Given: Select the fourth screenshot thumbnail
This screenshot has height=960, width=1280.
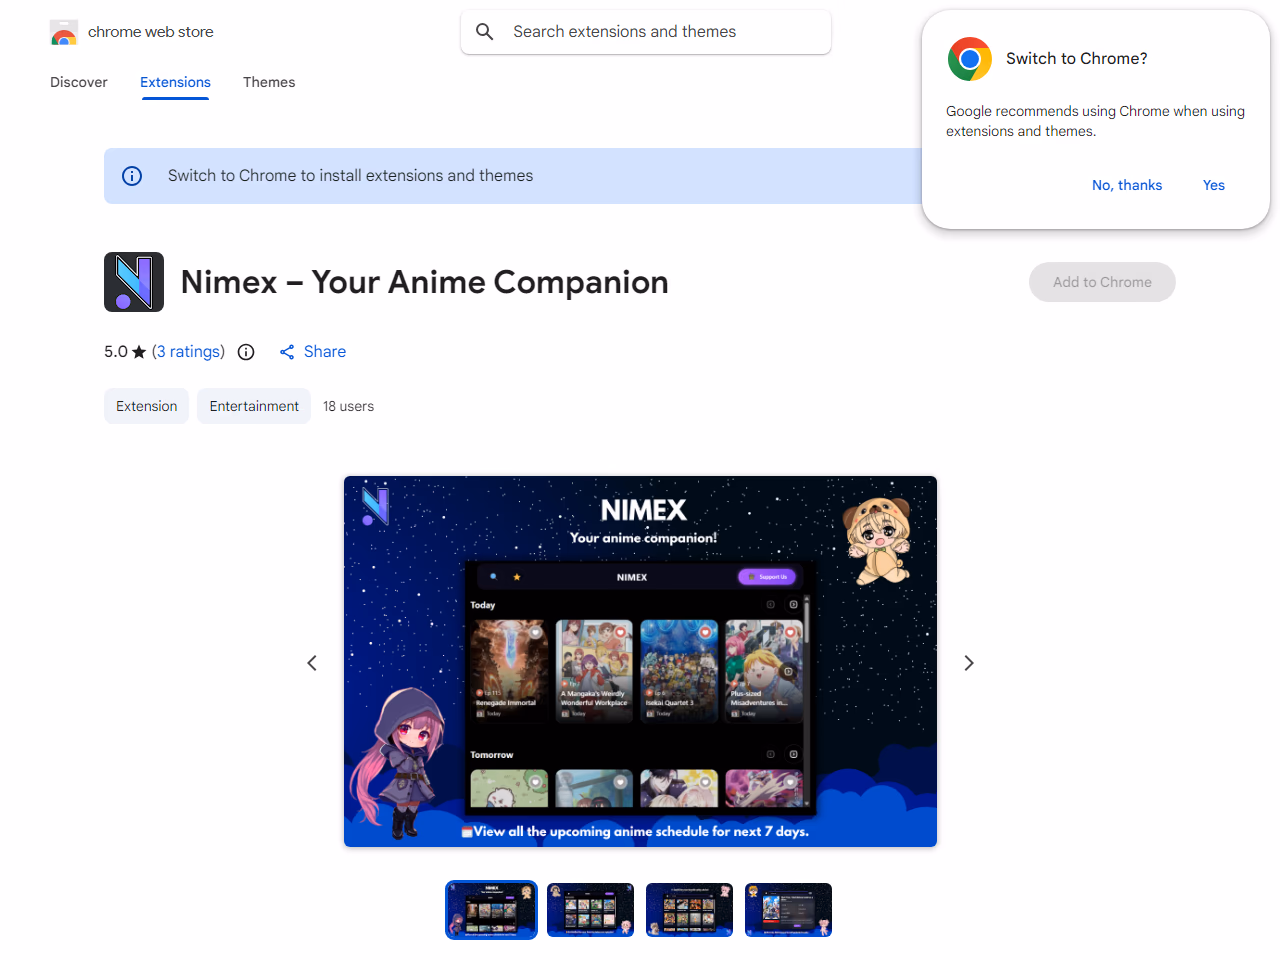Looking at the screenshot, I should pyautogui.click(x=788, y=910).
